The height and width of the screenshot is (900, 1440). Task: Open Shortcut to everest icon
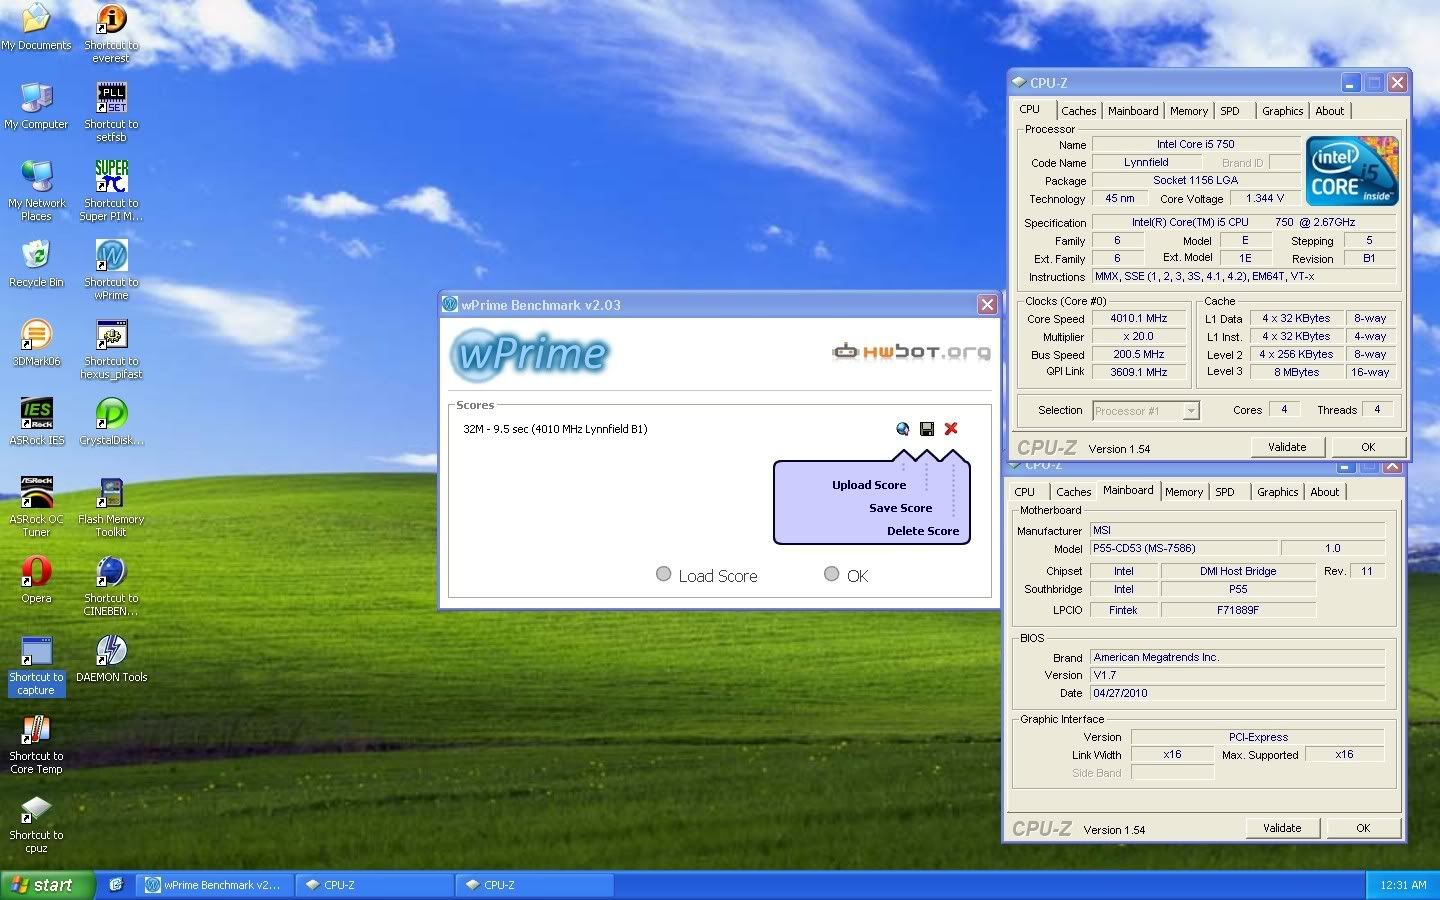click(x=111, y=33)
